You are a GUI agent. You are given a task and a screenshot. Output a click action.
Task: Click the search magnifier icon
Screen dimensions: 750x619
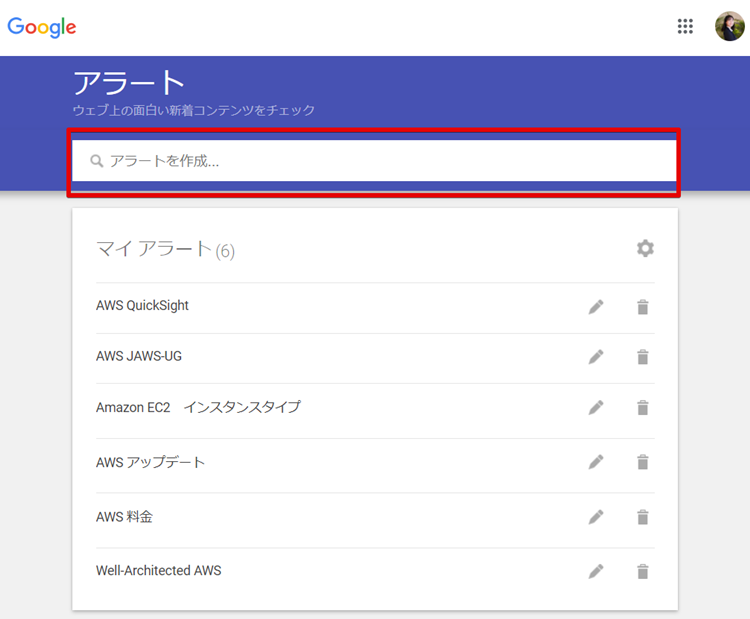pos(96,161)
